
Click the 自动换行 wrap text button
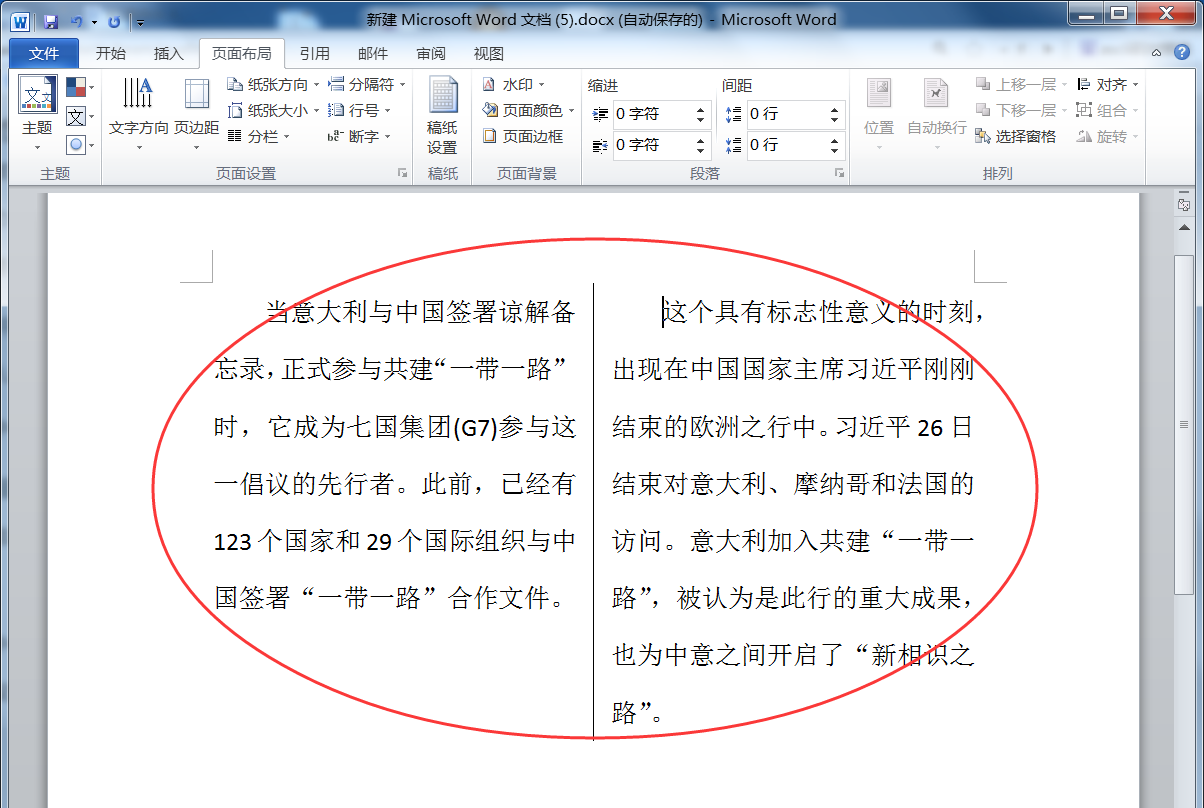tap(936, 114)
